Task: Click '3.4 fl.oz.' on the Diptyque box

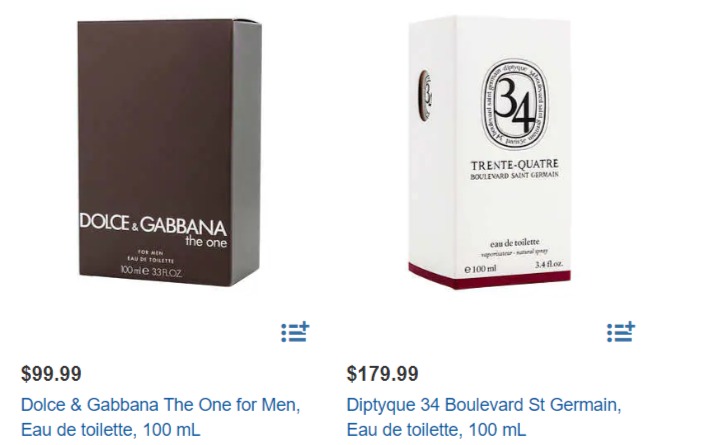Action: (549, 265)
